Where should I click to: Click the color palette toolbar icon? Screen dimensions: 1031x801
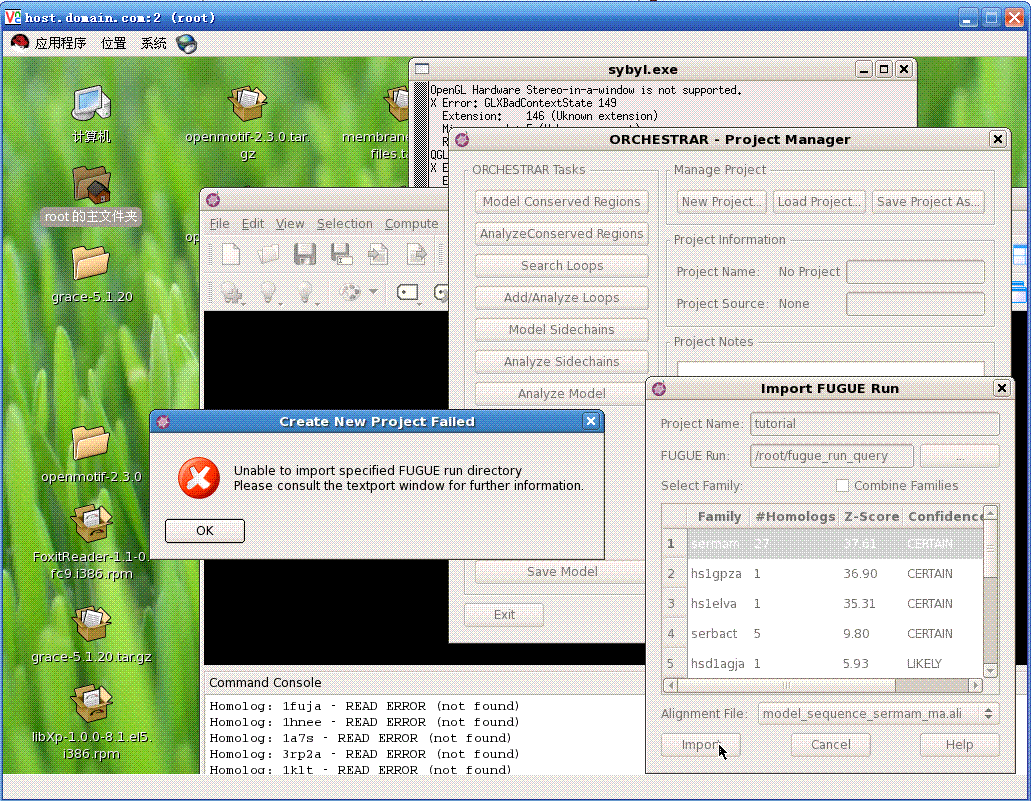click(350, 291)
